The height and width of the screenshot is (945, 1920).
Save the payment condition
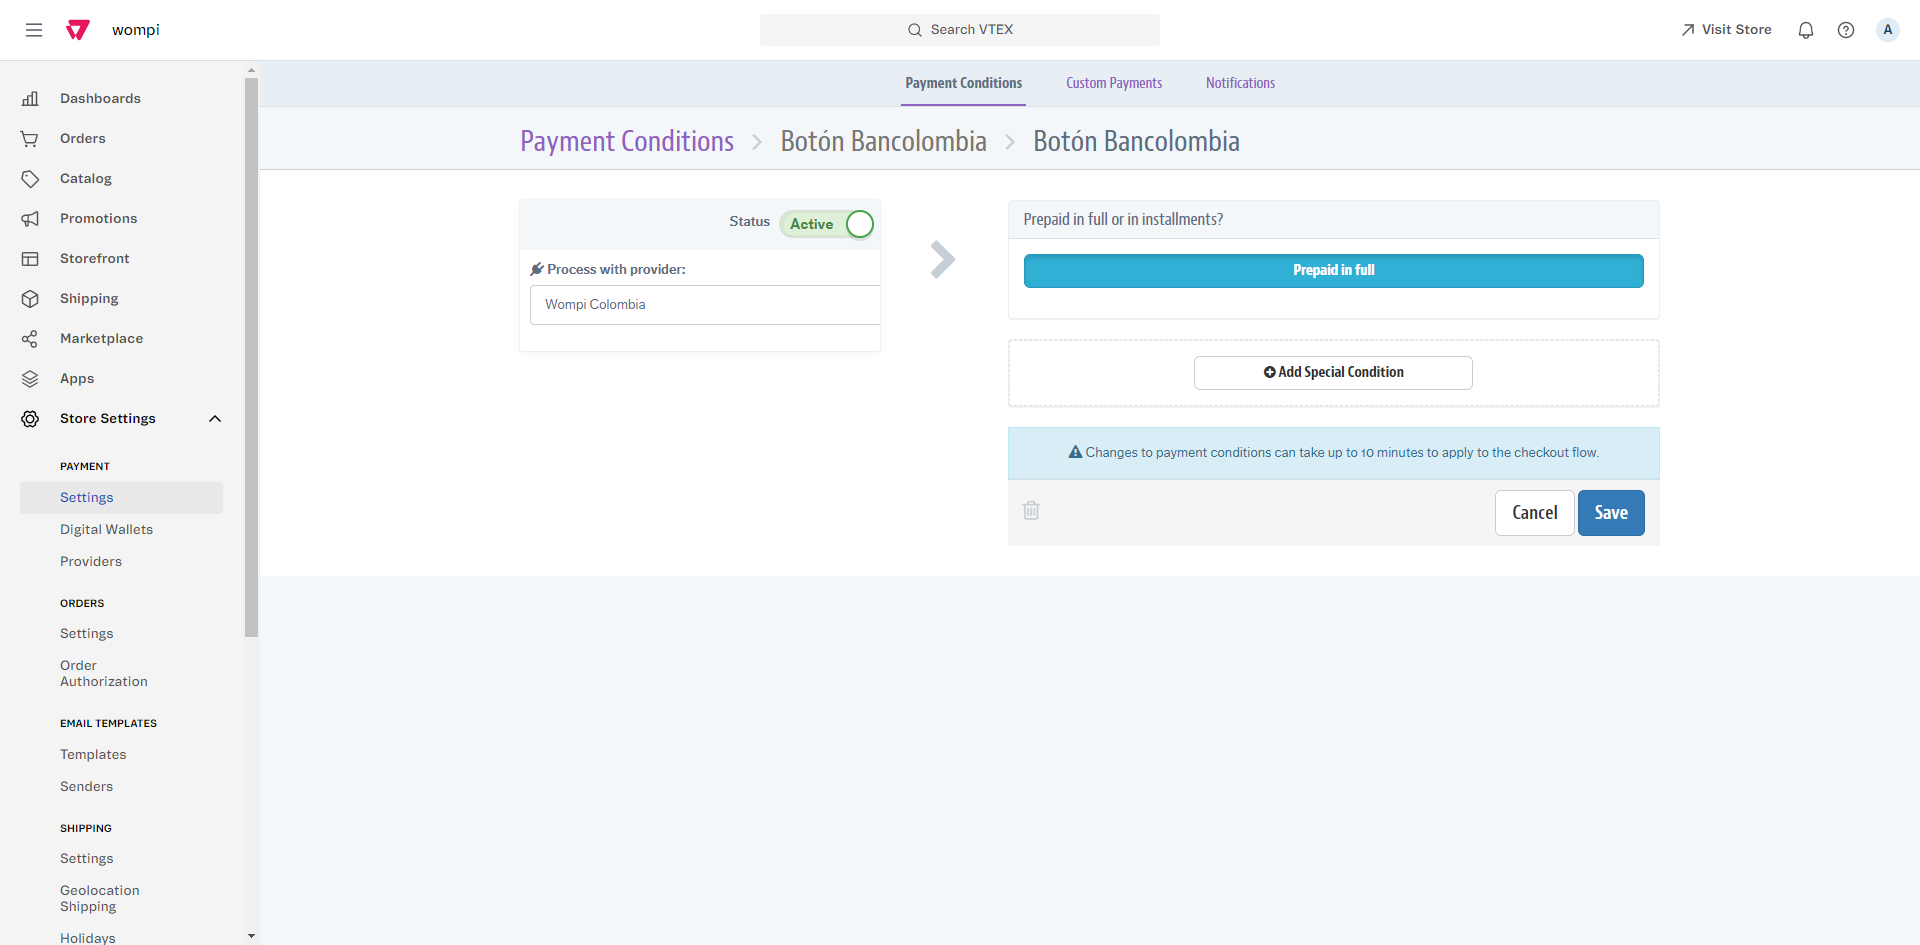pyautogui.click(x=1610, y=513)
